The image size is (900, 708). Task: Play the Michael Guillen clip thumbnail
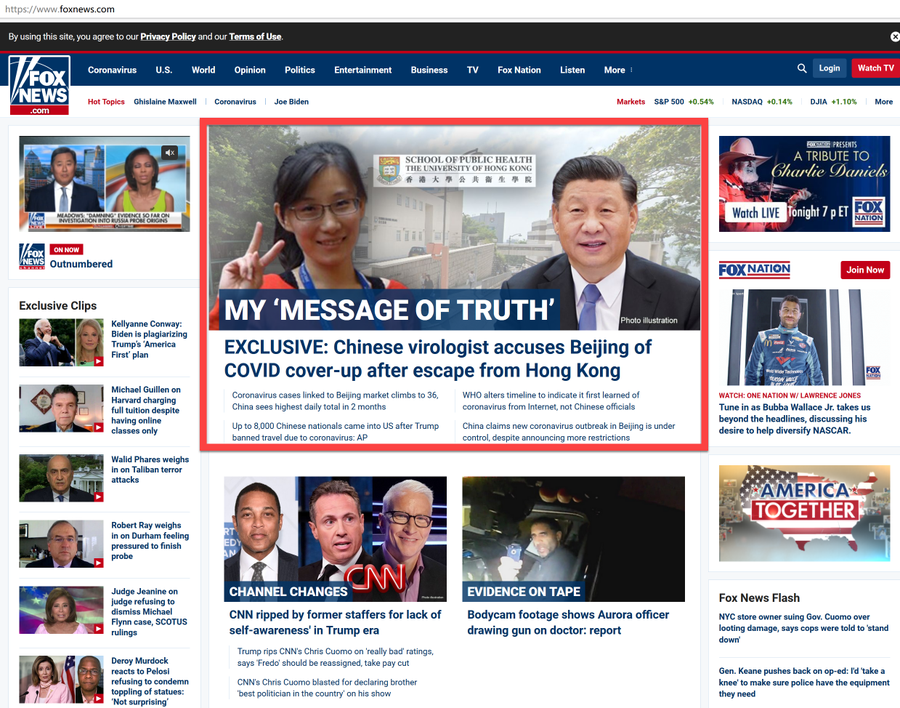click(61, 408)
